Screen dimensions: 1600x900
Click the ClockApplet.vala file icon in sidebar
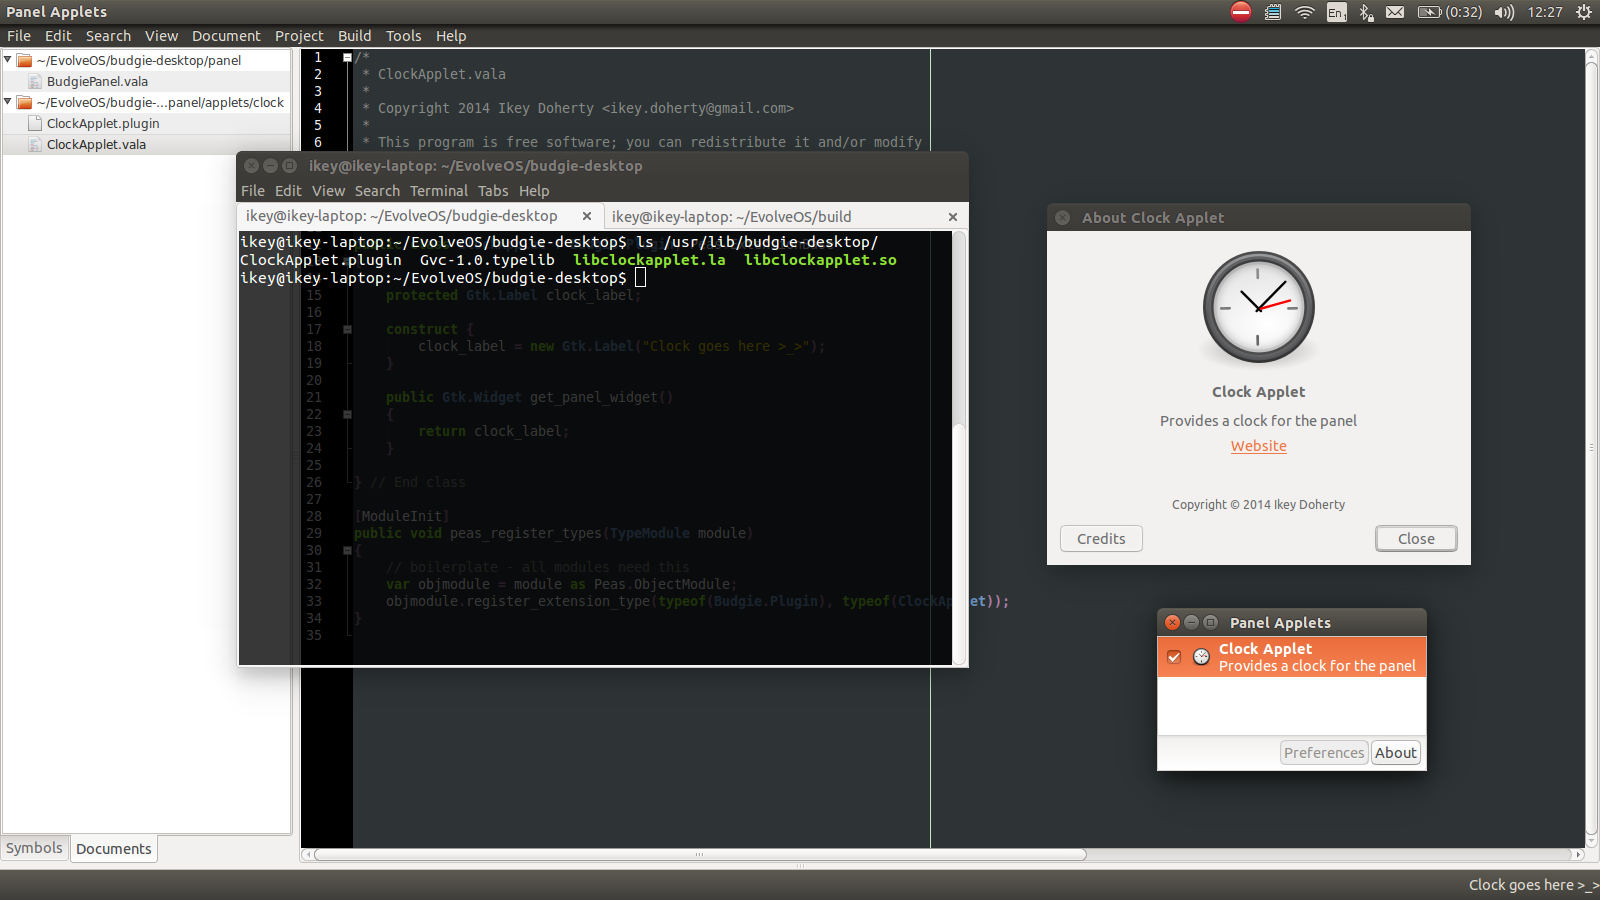[x=36, y=144]
